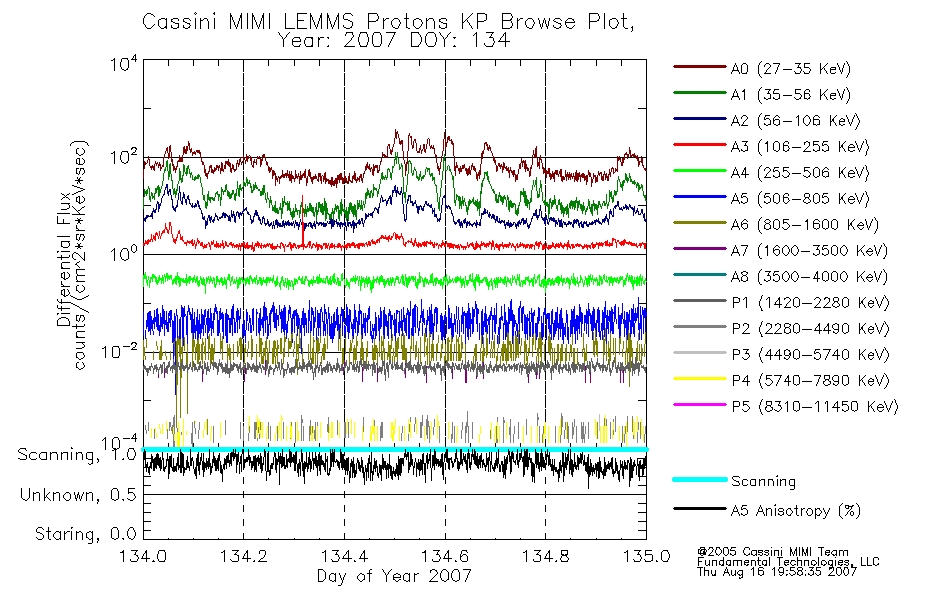Click the P3 (4490-5740 KeV) legend label
This screenshot has width=950, height=600.
pyautogui.click(x=811, y=355)
